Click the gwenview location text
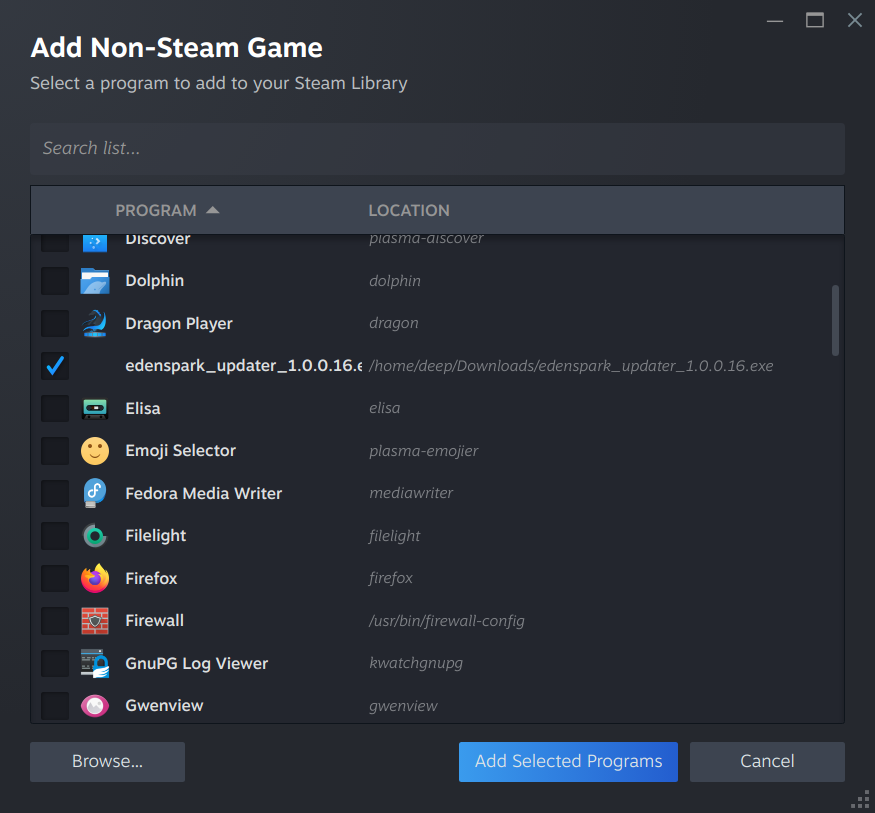 coord(403,706)
